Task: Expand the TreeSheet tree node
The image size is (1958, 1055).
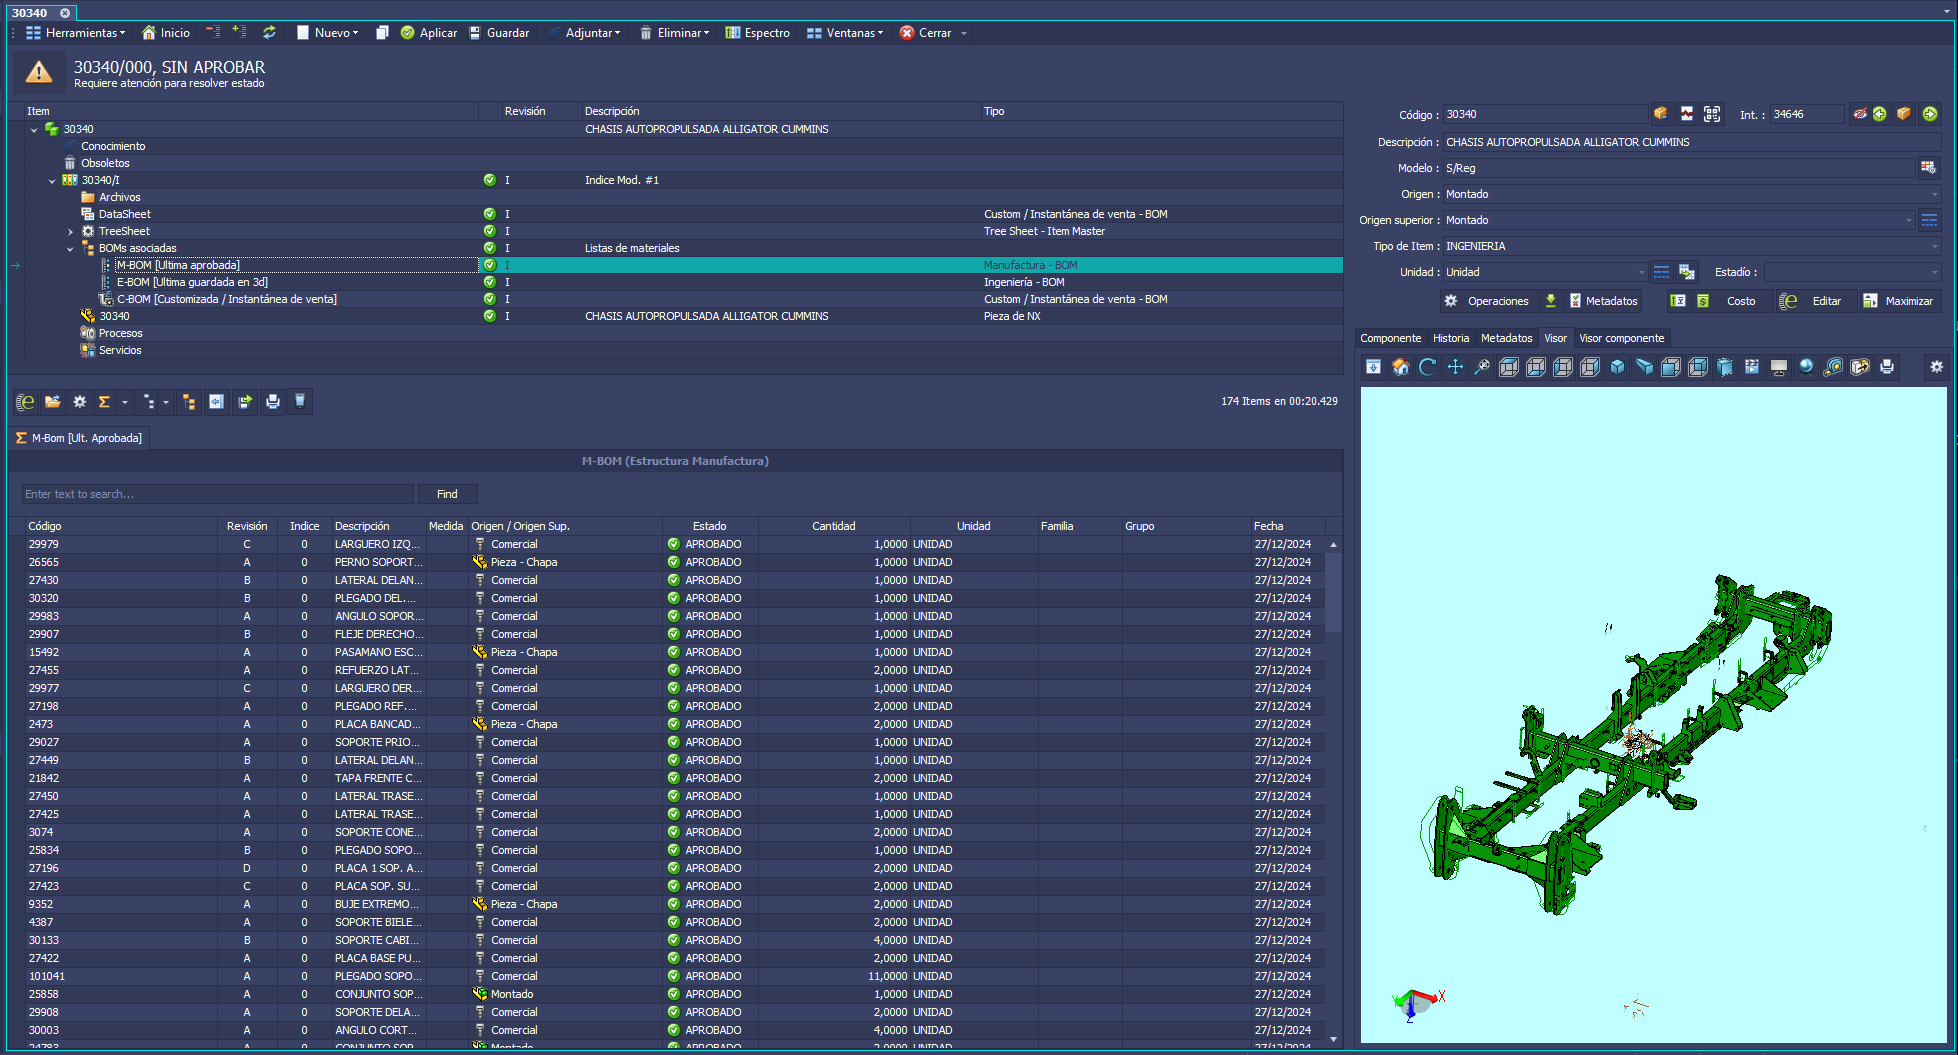Action: tap(70, 232)
